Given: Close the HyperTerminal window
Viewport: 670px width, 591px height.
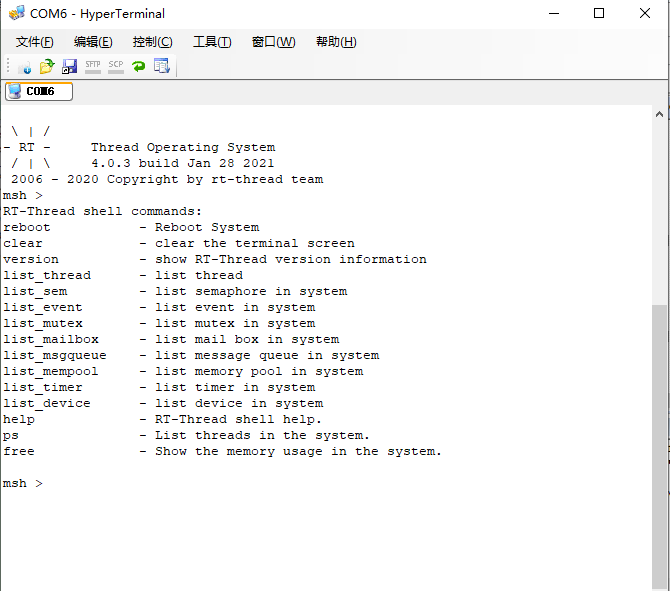Looking at the screenshot, I should click(x=645, y=13).
